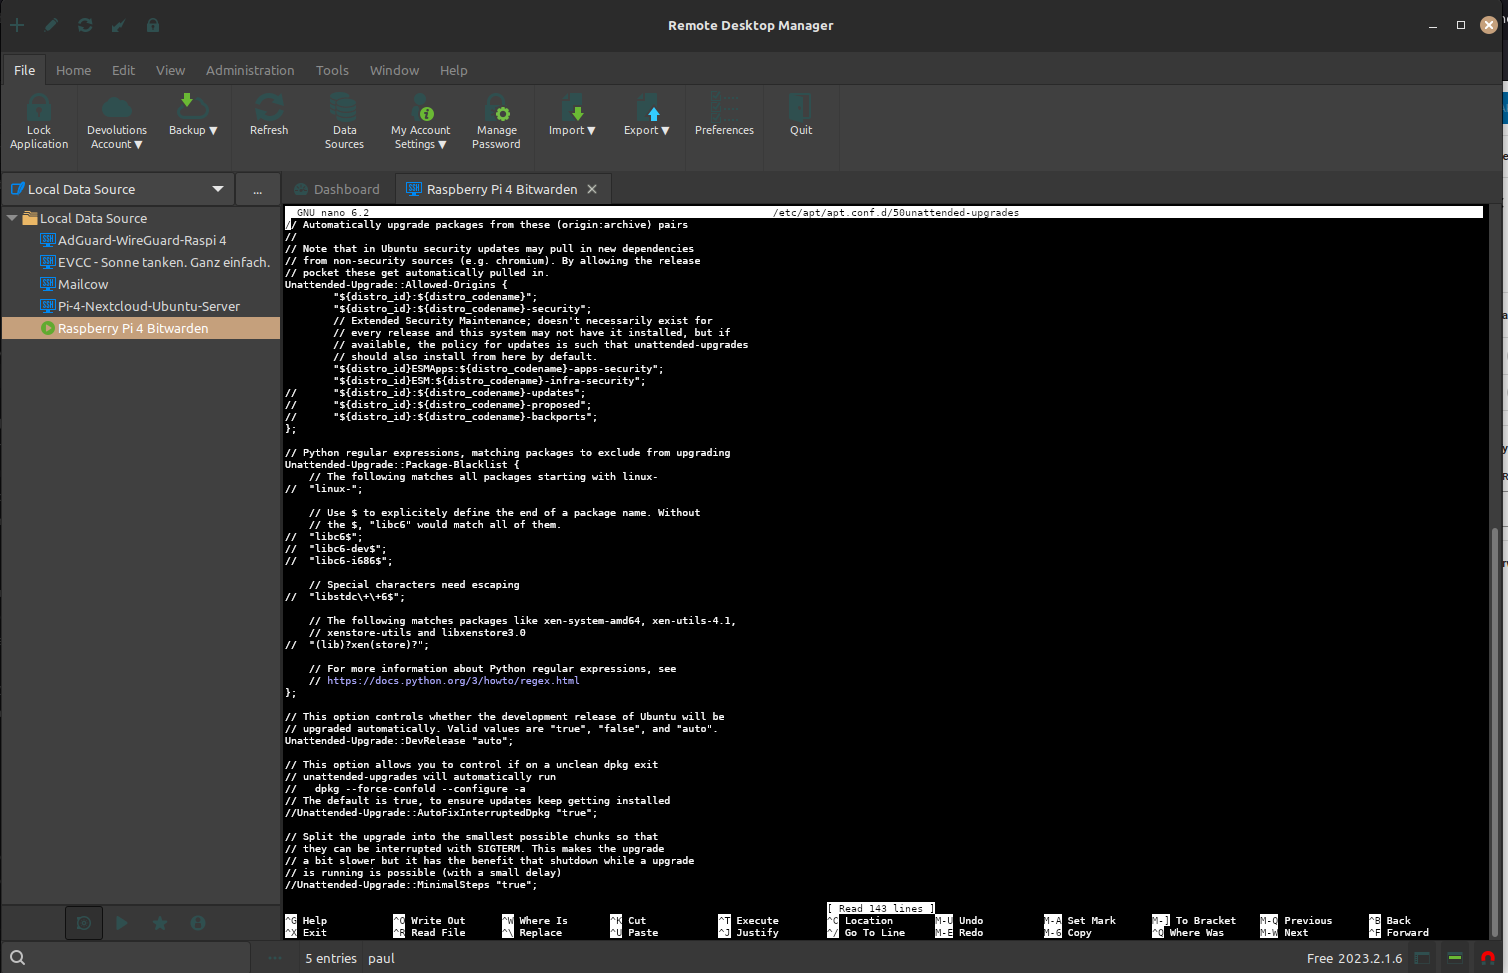The width and height of the screenshot is (1508, 973).
Task: Click the pencil edit icon in title bar
Action: (51, 25)
